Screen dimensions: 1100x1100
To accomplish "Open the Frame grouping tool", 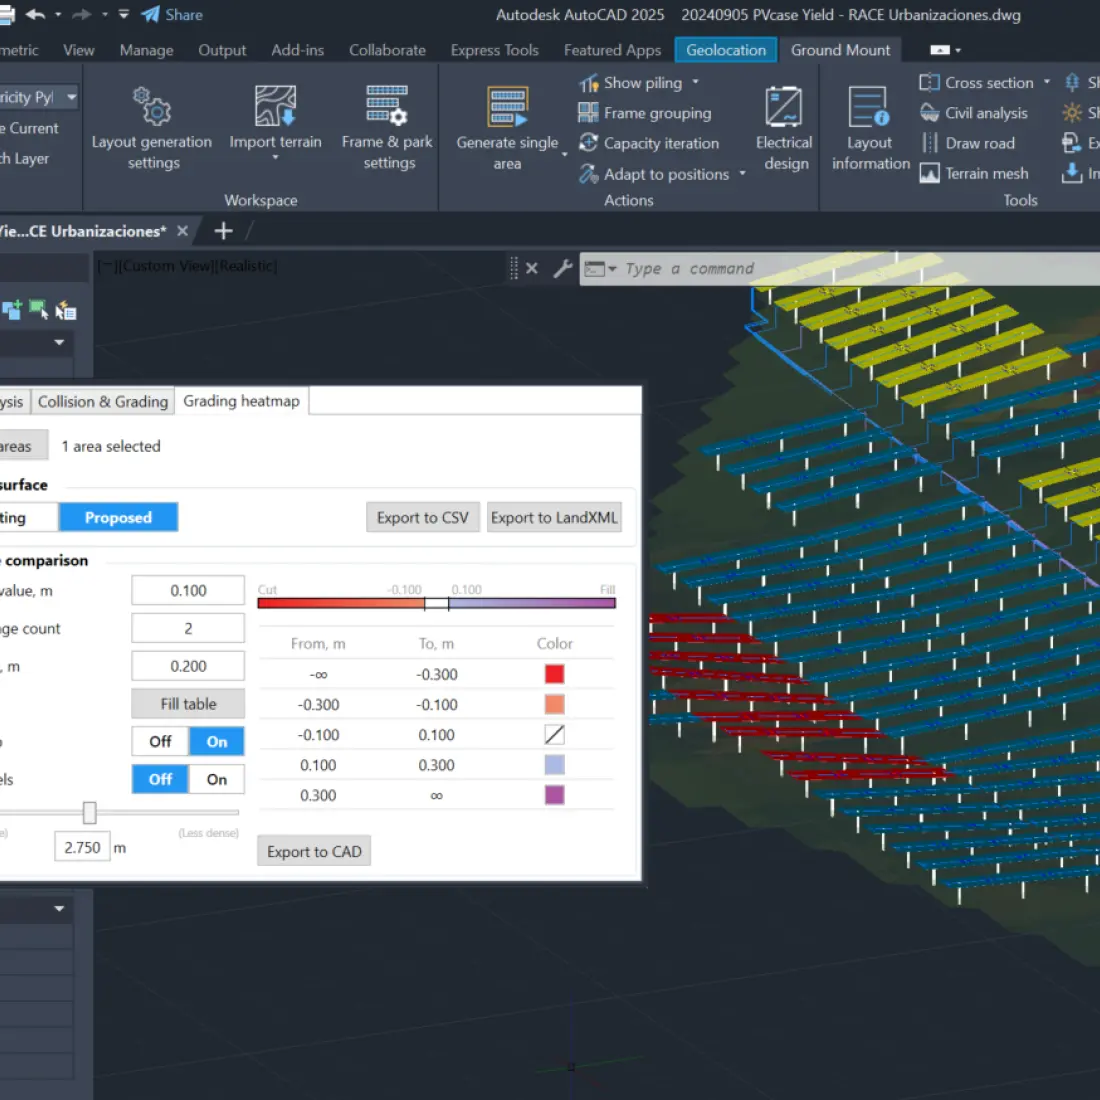I will point(644,113).
